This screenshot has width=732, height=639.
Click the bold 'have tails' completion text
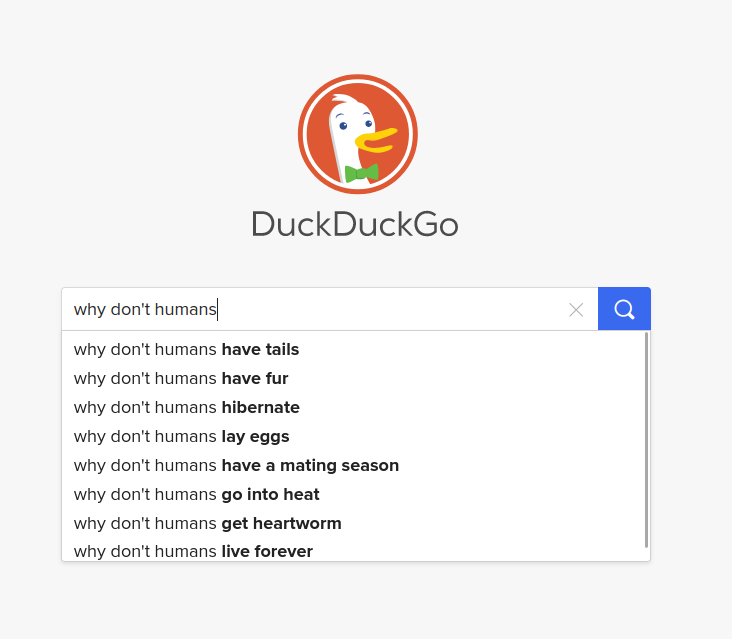click(x=260, y=349)
